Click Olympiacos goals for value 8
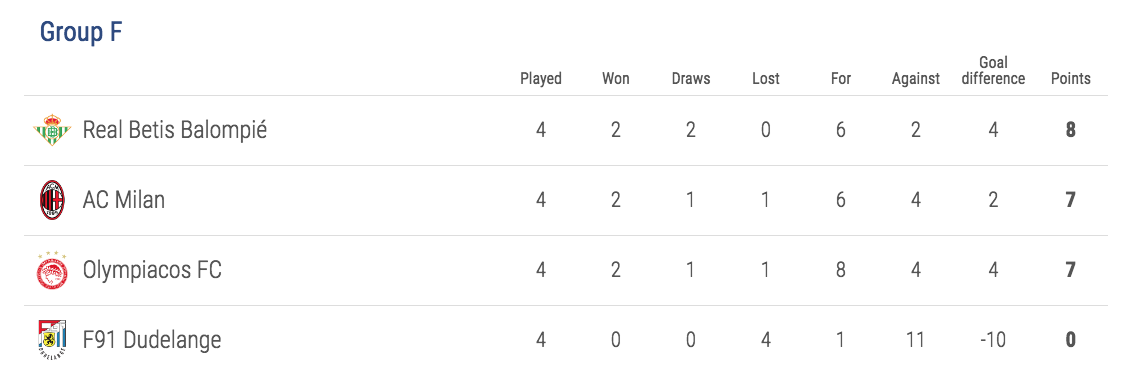This screenshot has width=1129, height=383. click(840, 270)
